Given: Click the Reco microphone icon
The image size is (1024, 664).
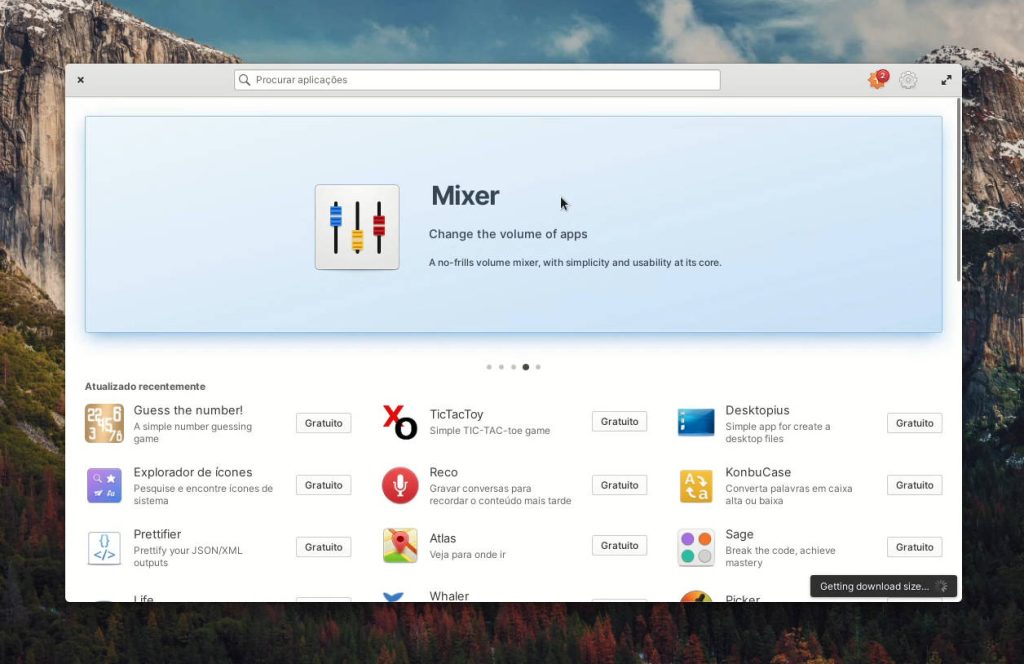Looking at the screenshot, I should tap(399, 486).
